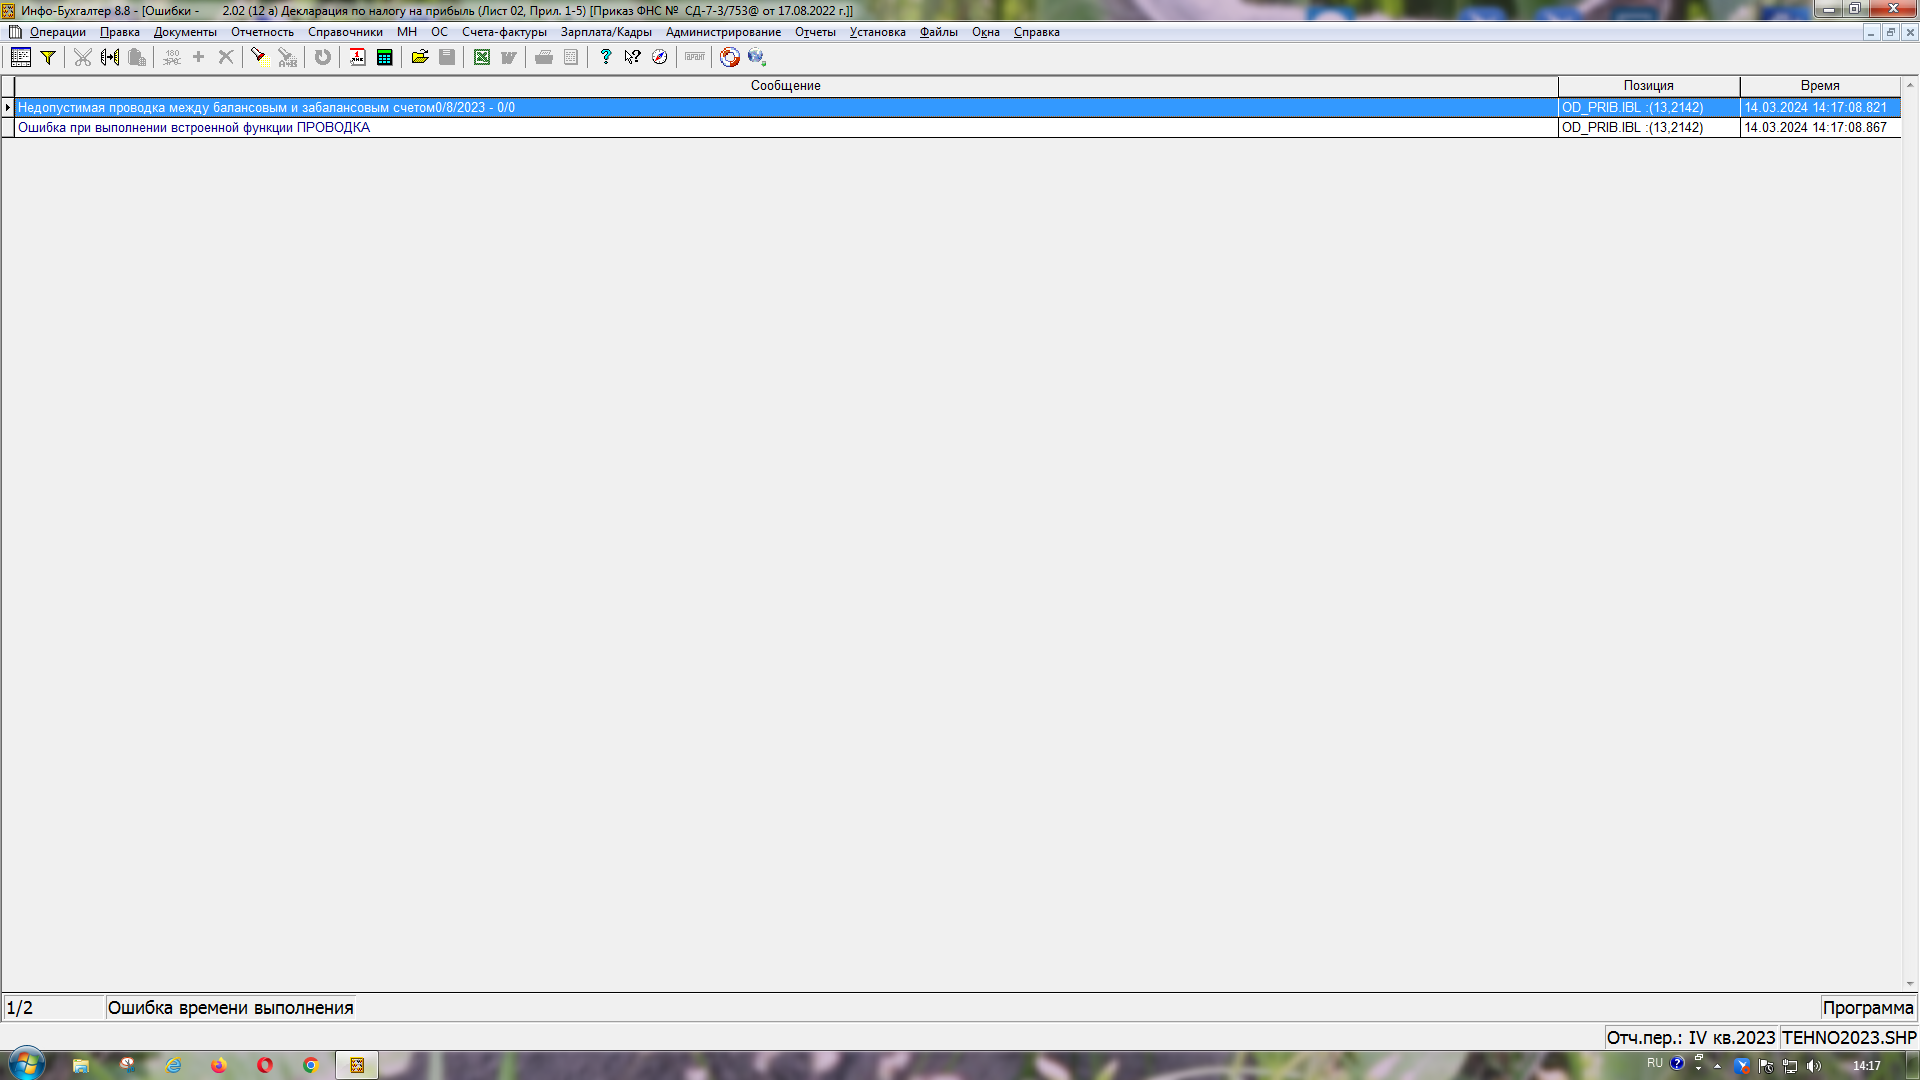Open the Справочники menu
Screen dimensions: 1920x1080
click(345, 32)
